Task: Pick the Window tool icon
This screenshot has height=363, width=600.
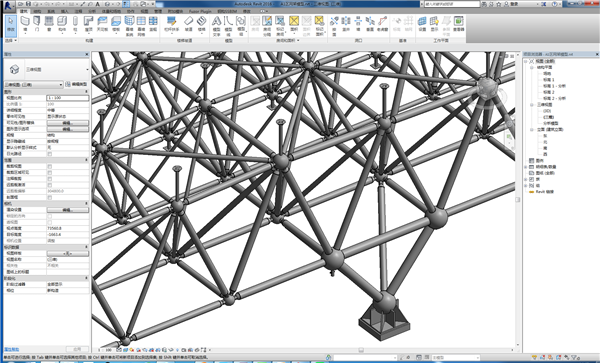Action: tap(49, 24)
